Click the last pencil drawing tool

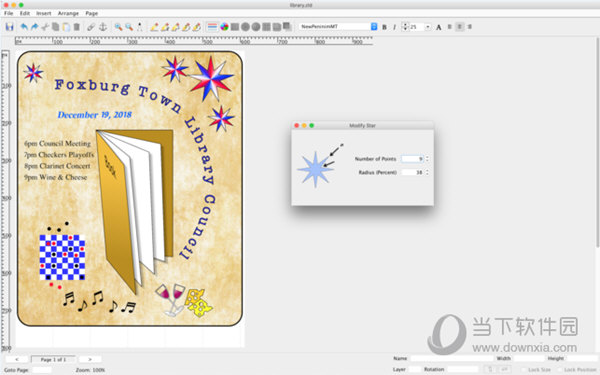(x=197, y=27)
